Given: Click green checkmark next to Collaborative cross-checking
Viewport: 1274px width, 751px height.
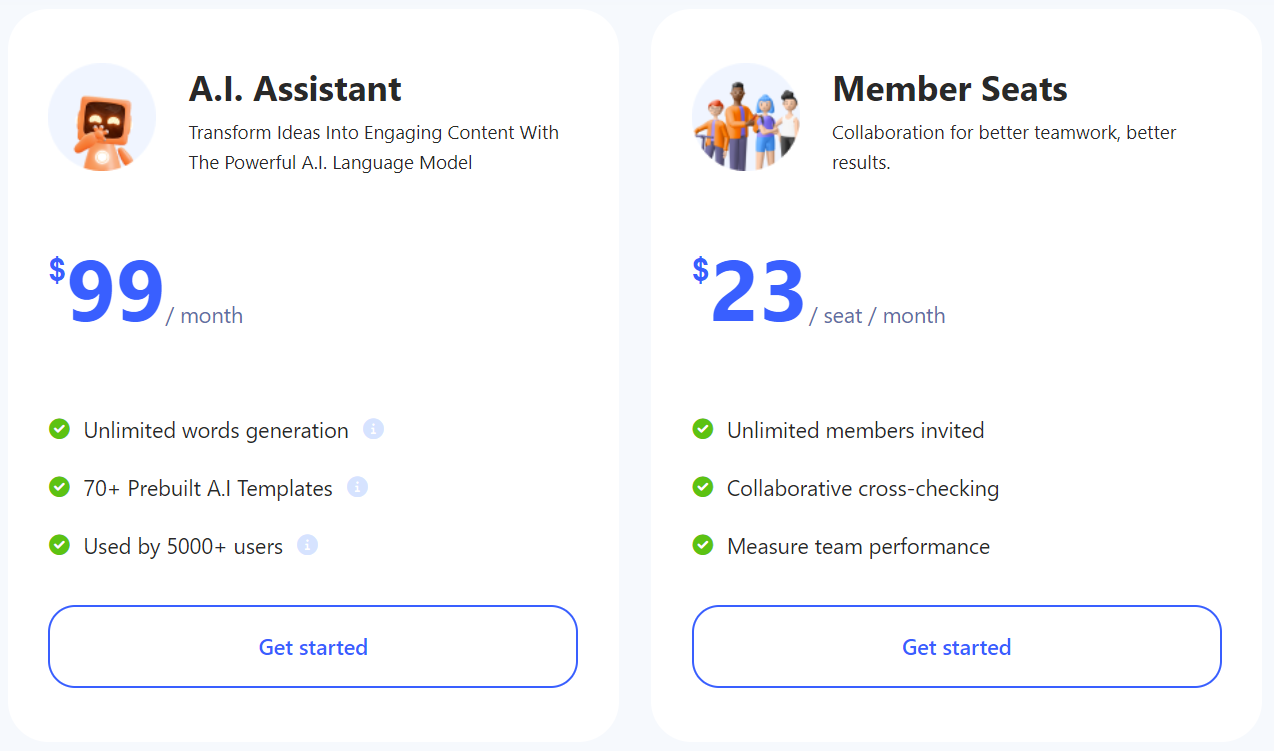Looking at the screenshot, I should click(x=703, y=487).
